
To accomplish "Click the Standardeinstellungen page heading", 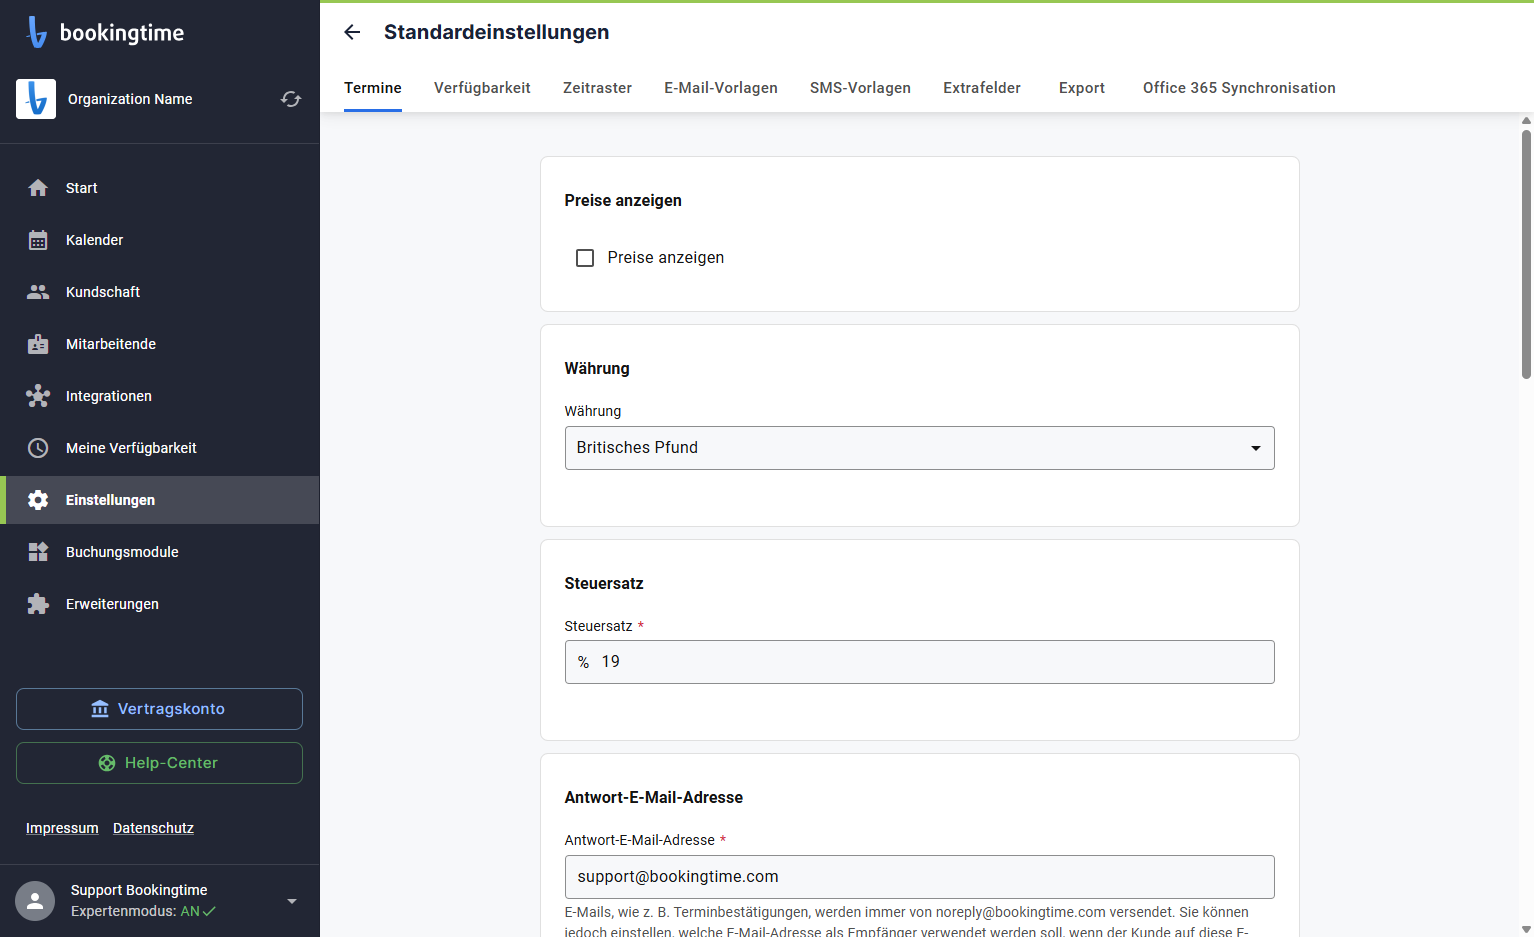I will 496,32.
